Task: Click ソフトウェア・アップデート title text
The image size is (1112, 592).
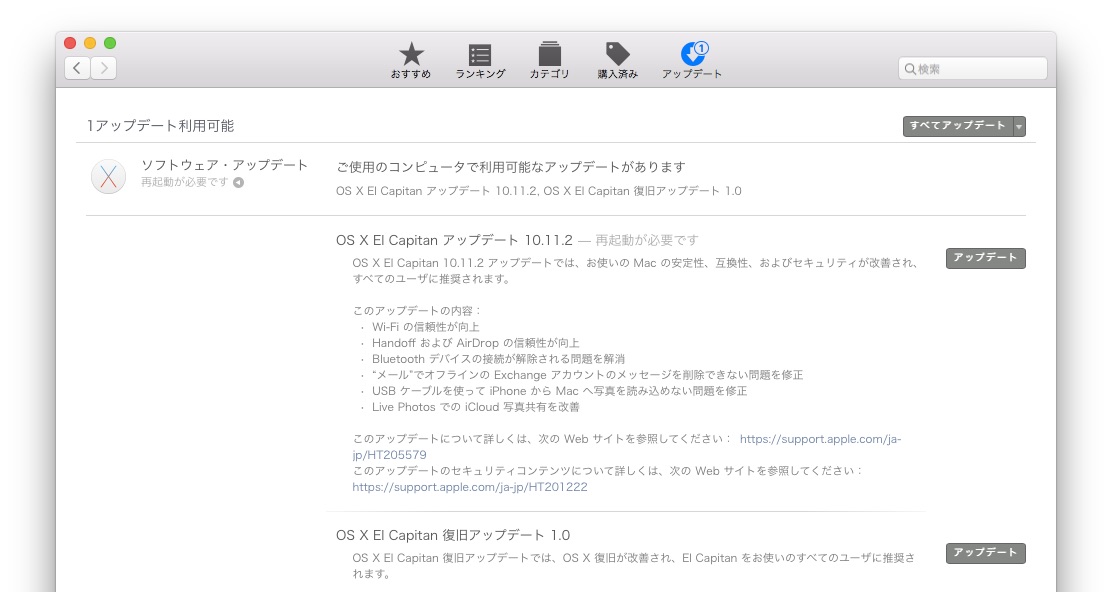Action: tap(224, 165)
